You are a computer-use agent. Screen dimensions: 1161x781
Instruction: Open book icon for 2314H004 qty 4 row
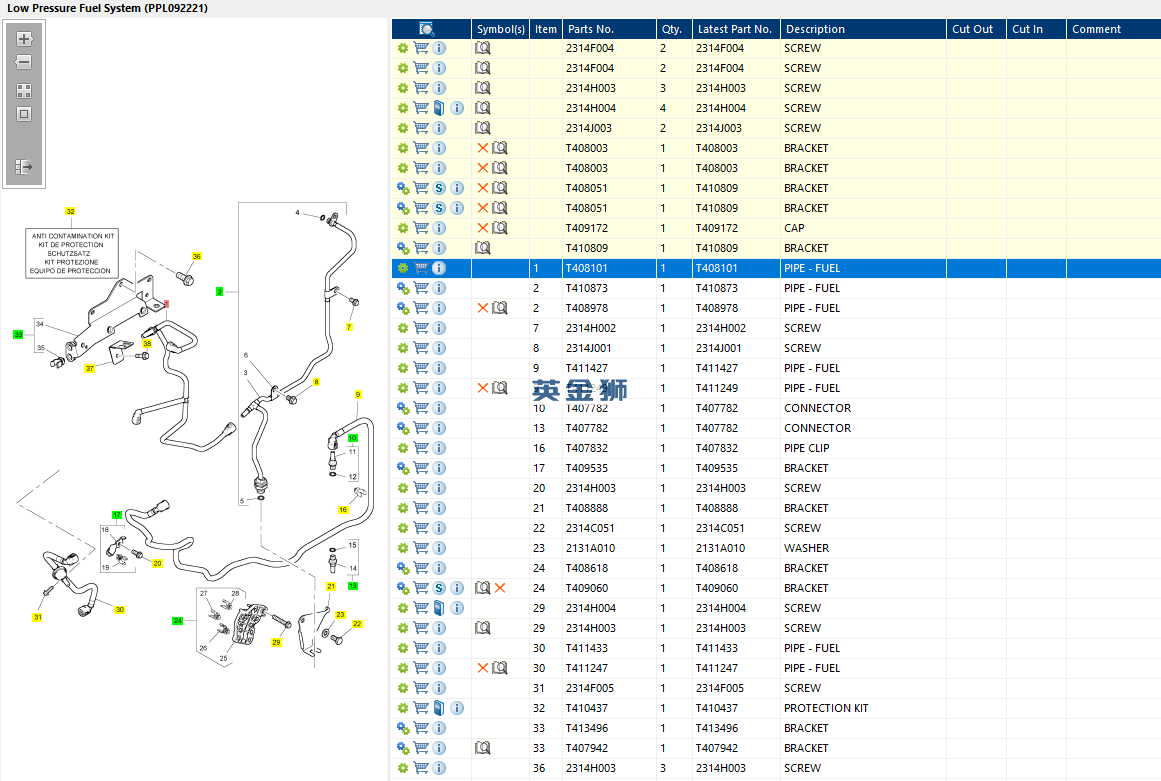point(439,108)
